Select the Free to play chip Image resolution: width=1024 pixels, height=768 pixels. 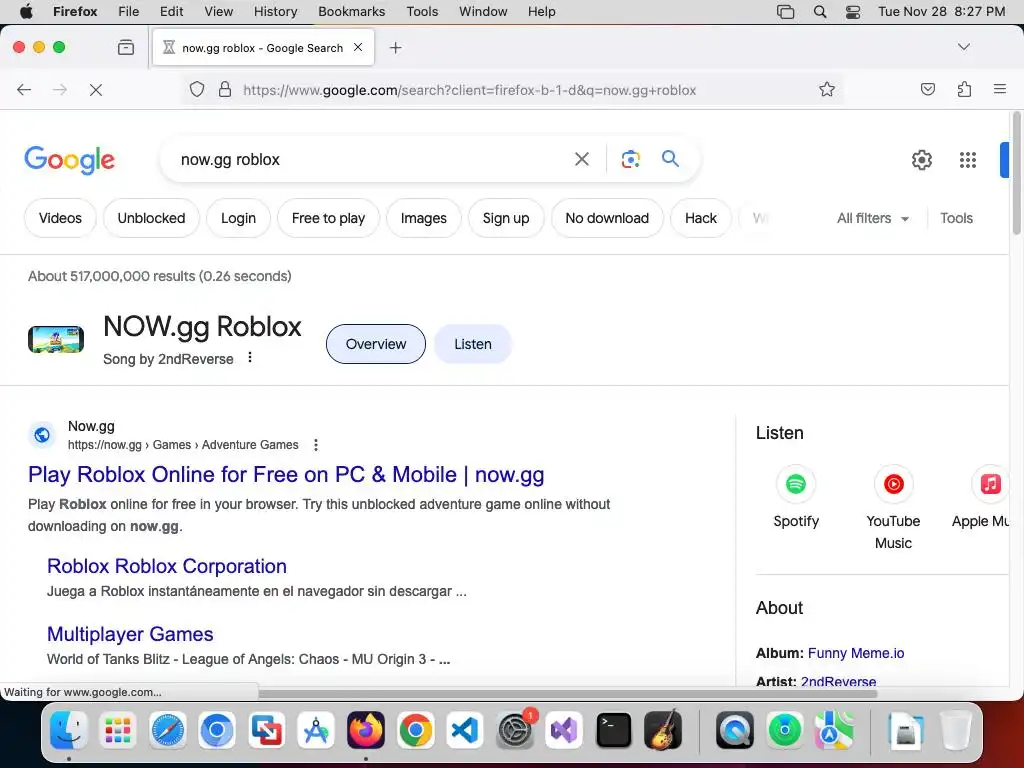328,218
